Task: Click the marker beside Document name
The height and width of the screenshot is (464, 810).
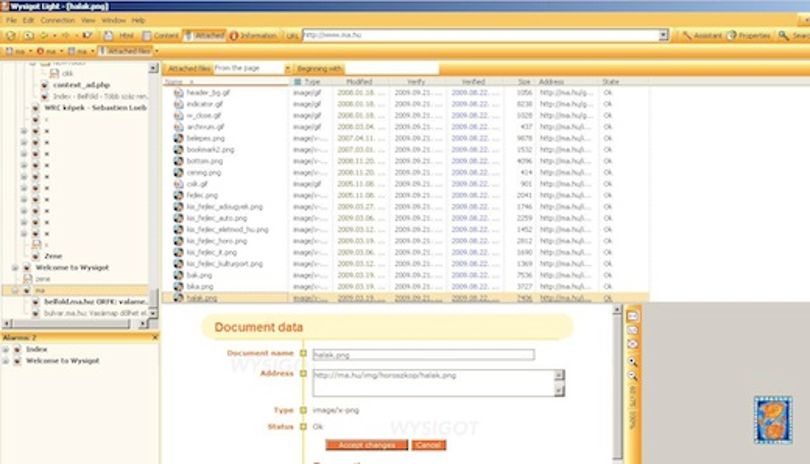Action: [x=303, y=353]
